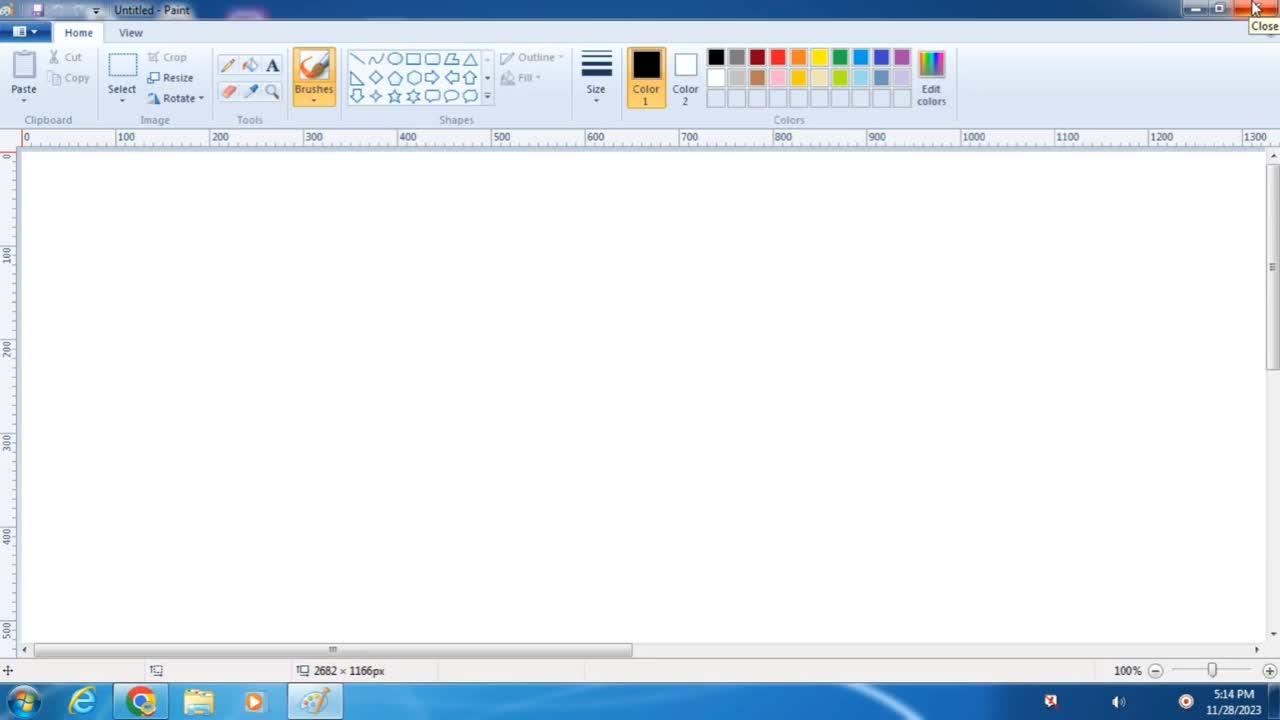Expand the Brushes dropdown arrow
This screenshot has height=720, width=1280.
pos(313,100)
